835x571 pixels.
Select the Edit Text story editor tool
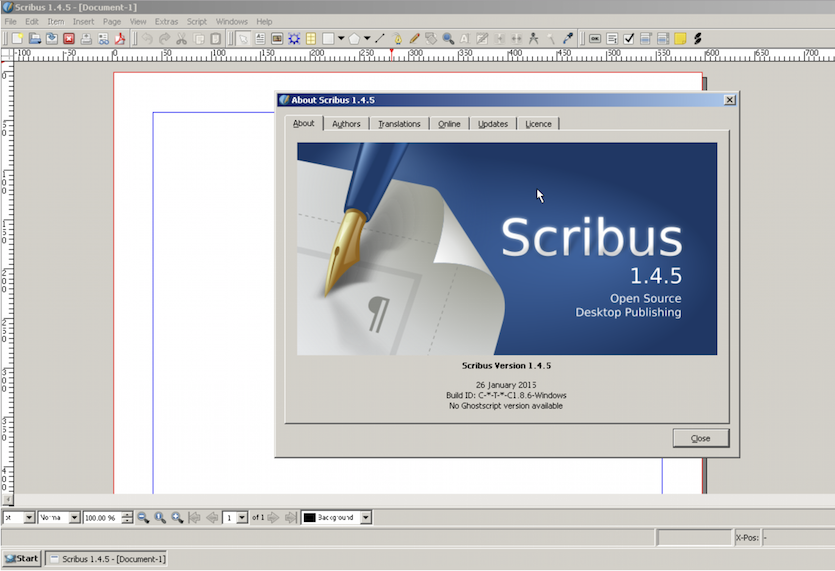[482, 38]
